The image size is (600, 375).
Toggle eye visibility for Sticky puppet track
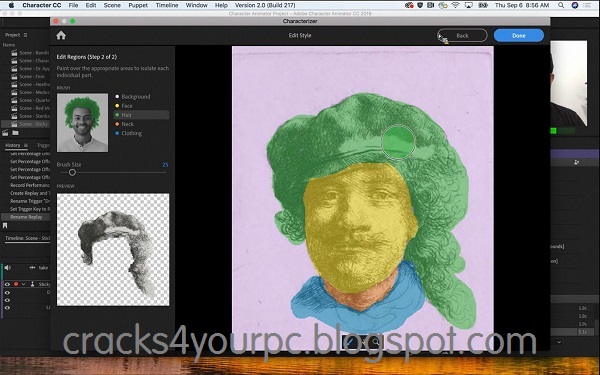click(x=7, y=284)
